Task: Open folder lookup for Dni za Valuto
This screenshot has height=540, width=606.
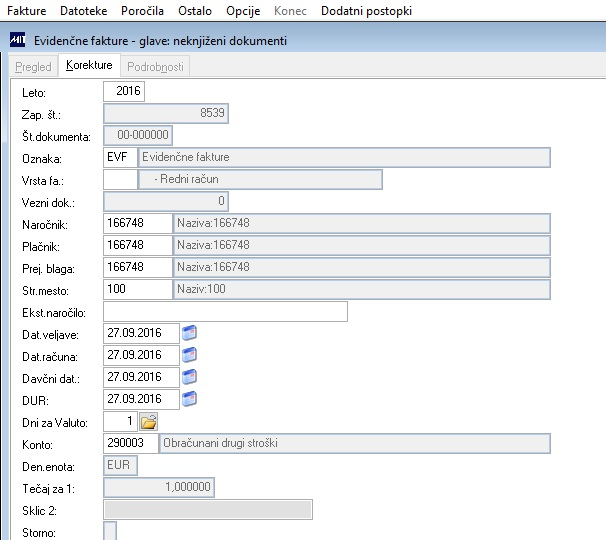Action: click(149, 421)
